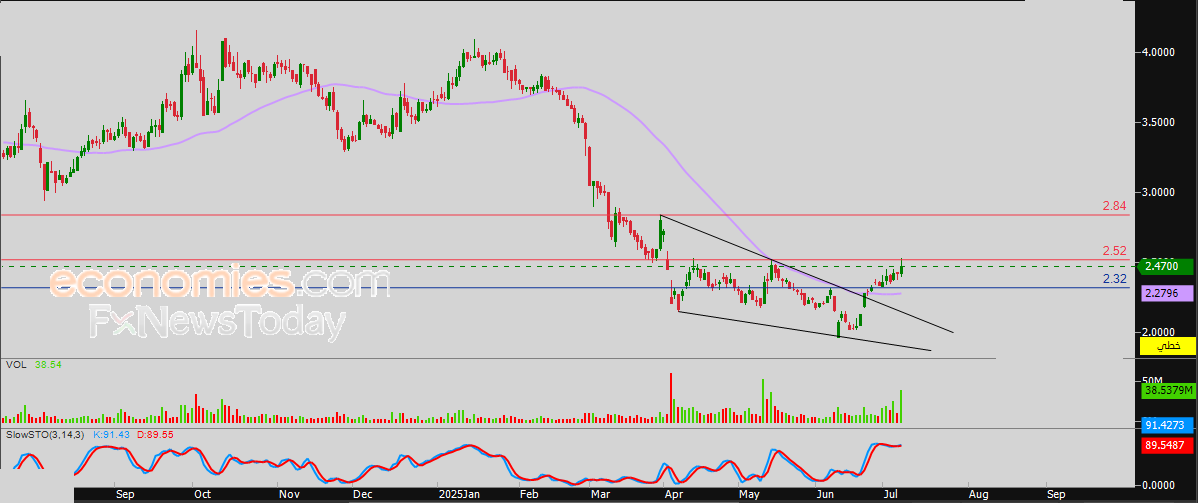Click the yellow خطي scale label

click(1167, 346)
